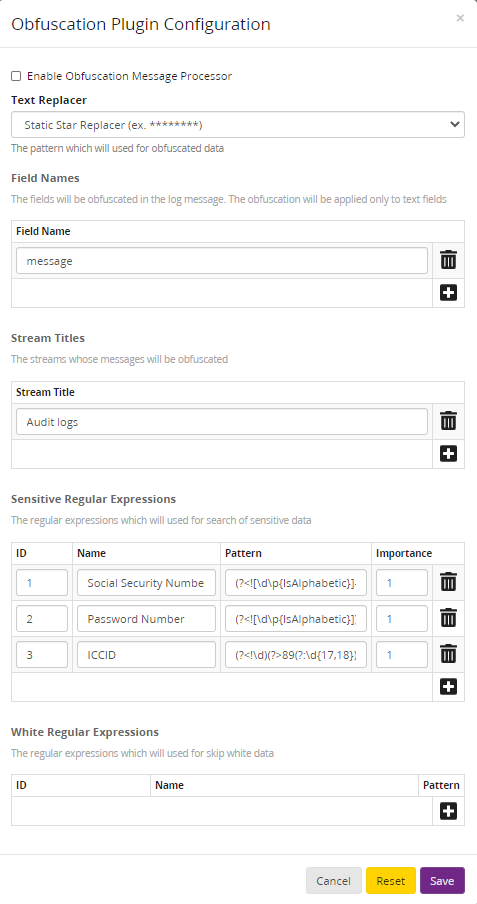Delete the Password Number expression row
Screen dimensions: 477x904
448,619
